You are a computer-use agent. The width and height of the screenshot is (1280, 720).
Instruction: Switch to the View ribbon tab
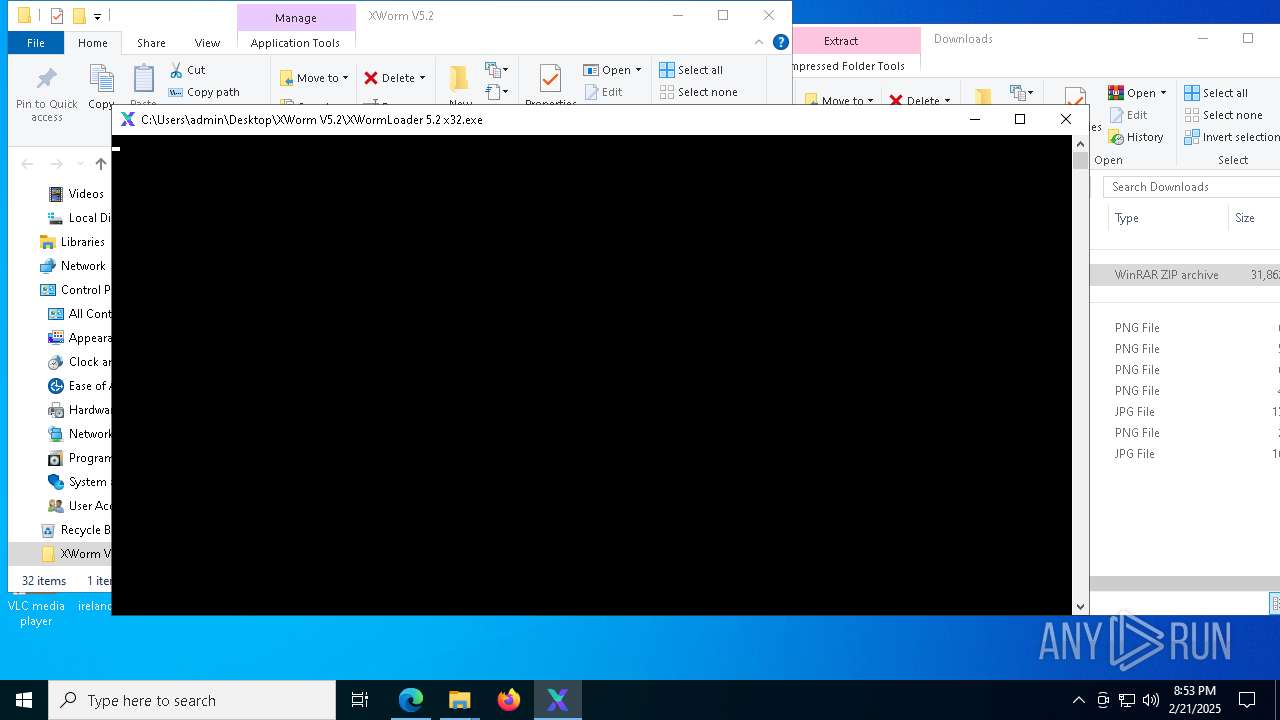(x=207, y=43)
